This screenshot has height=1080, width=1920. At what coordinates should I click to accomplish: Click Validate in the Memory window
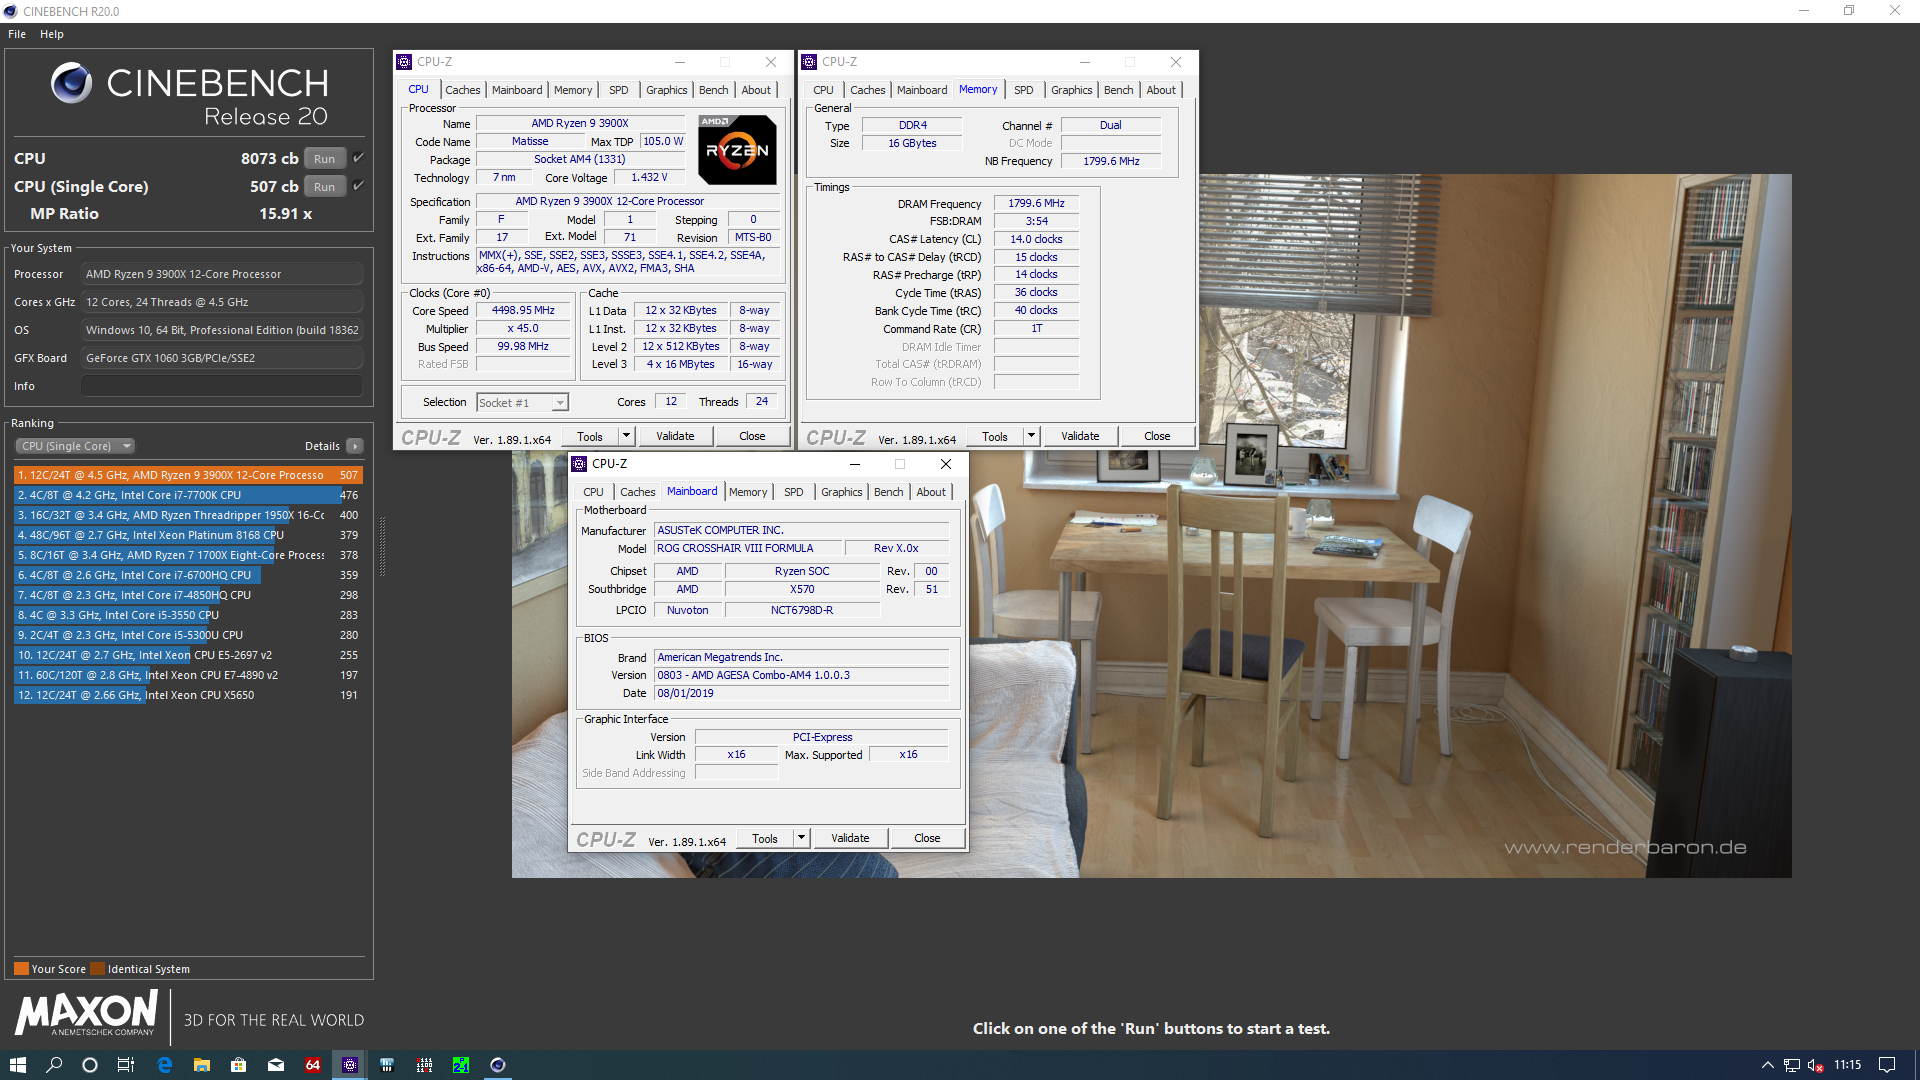coord(1079,436)
